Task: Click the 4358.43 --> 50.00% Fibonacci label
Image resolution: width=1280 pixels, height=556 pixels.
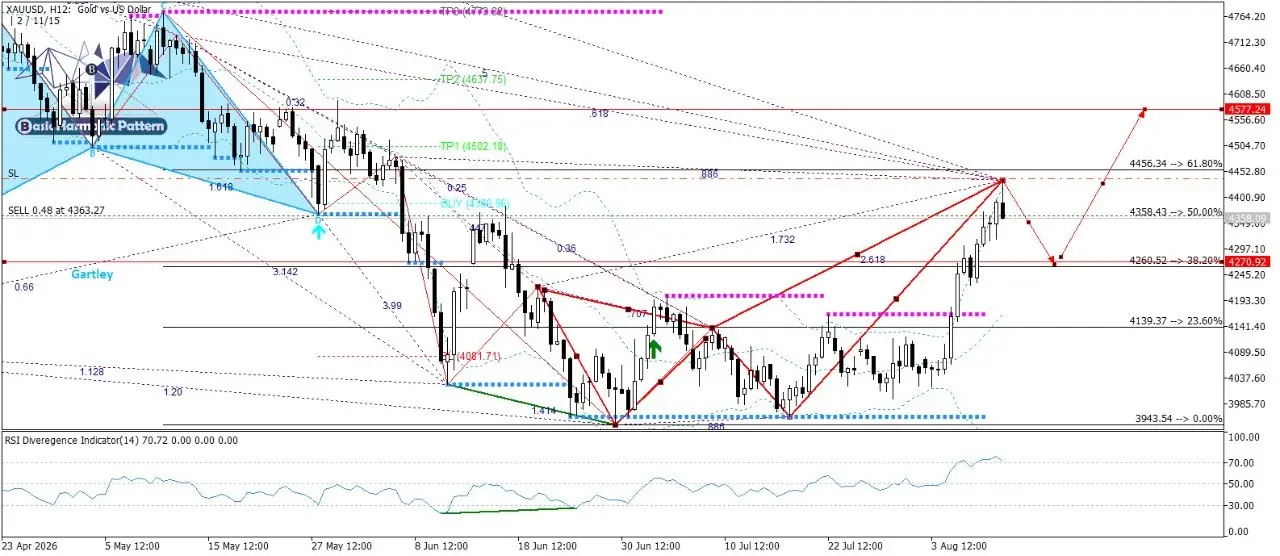Action: click(x=1176, y=212)
